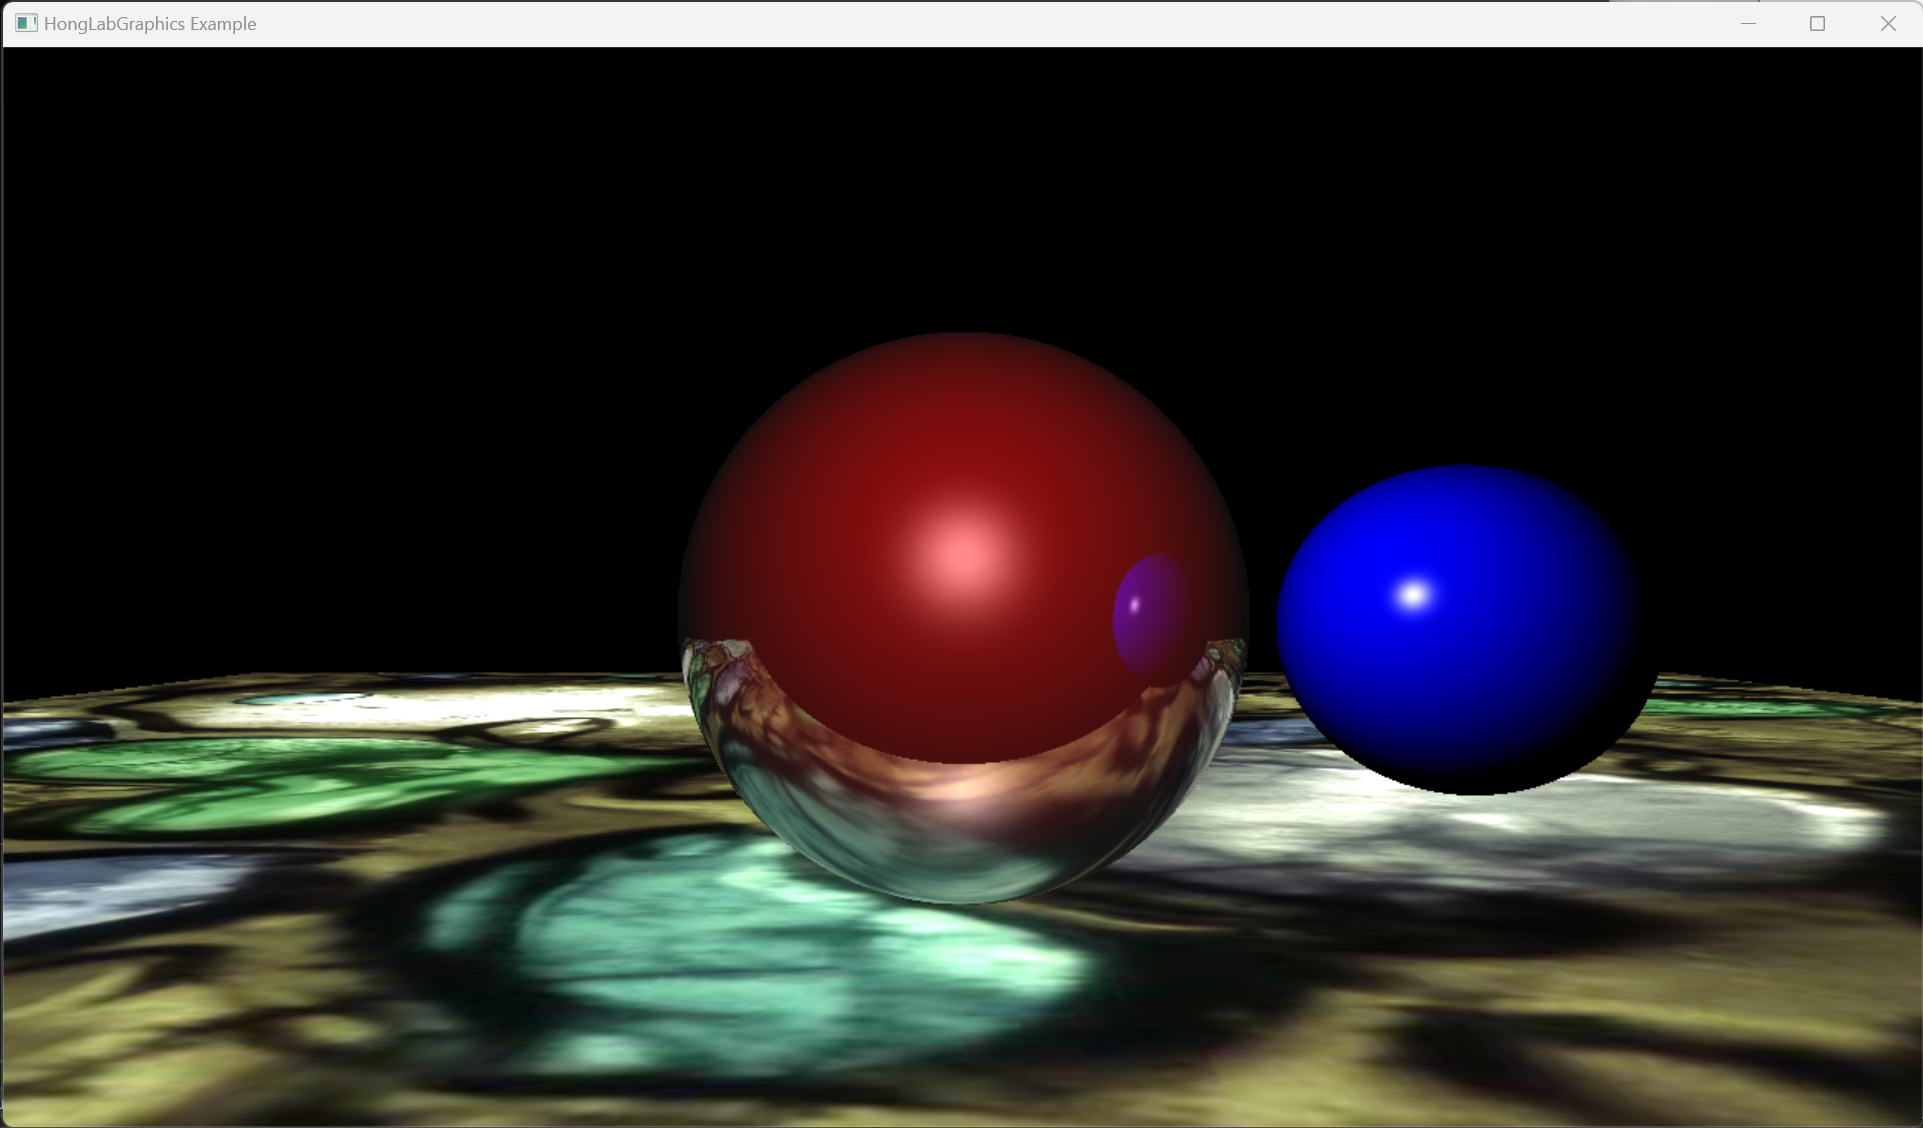Click the floor reflection on red sphere's bottom

click(x=960, y=830)
